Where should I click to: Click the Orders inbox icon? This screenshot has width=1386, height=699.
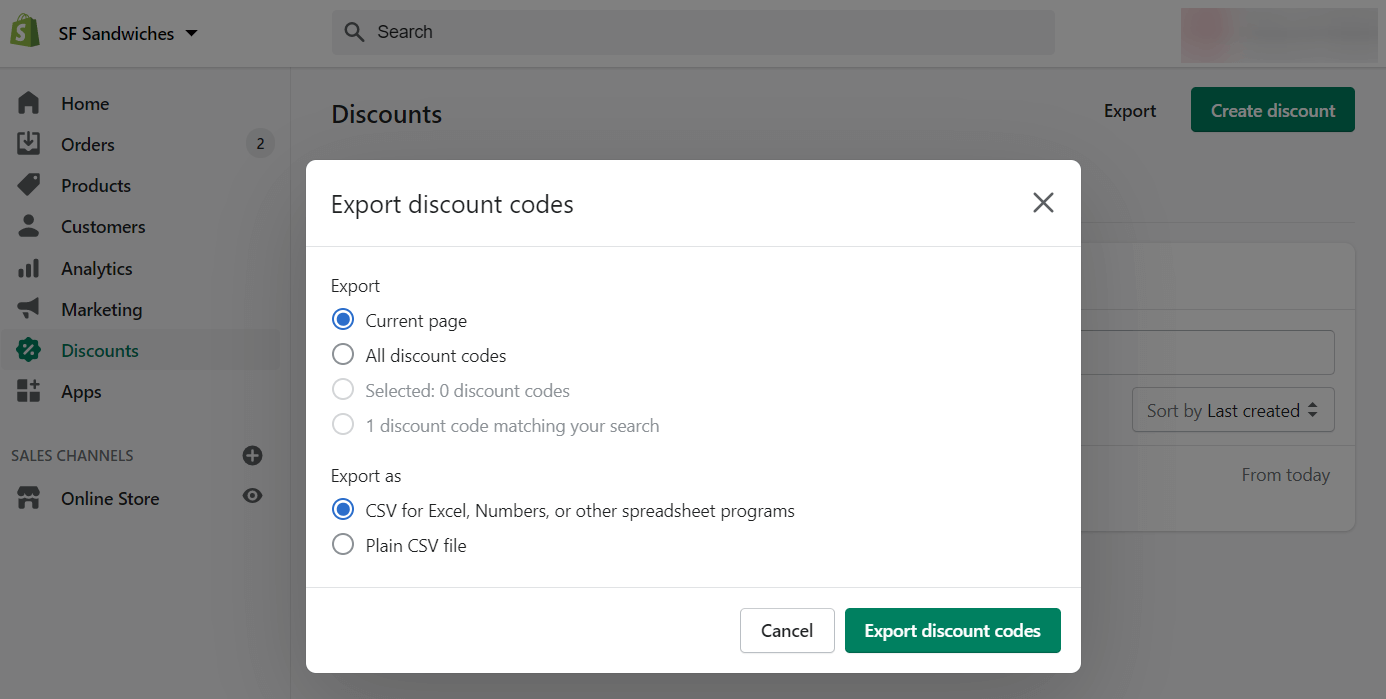point(29,144)
